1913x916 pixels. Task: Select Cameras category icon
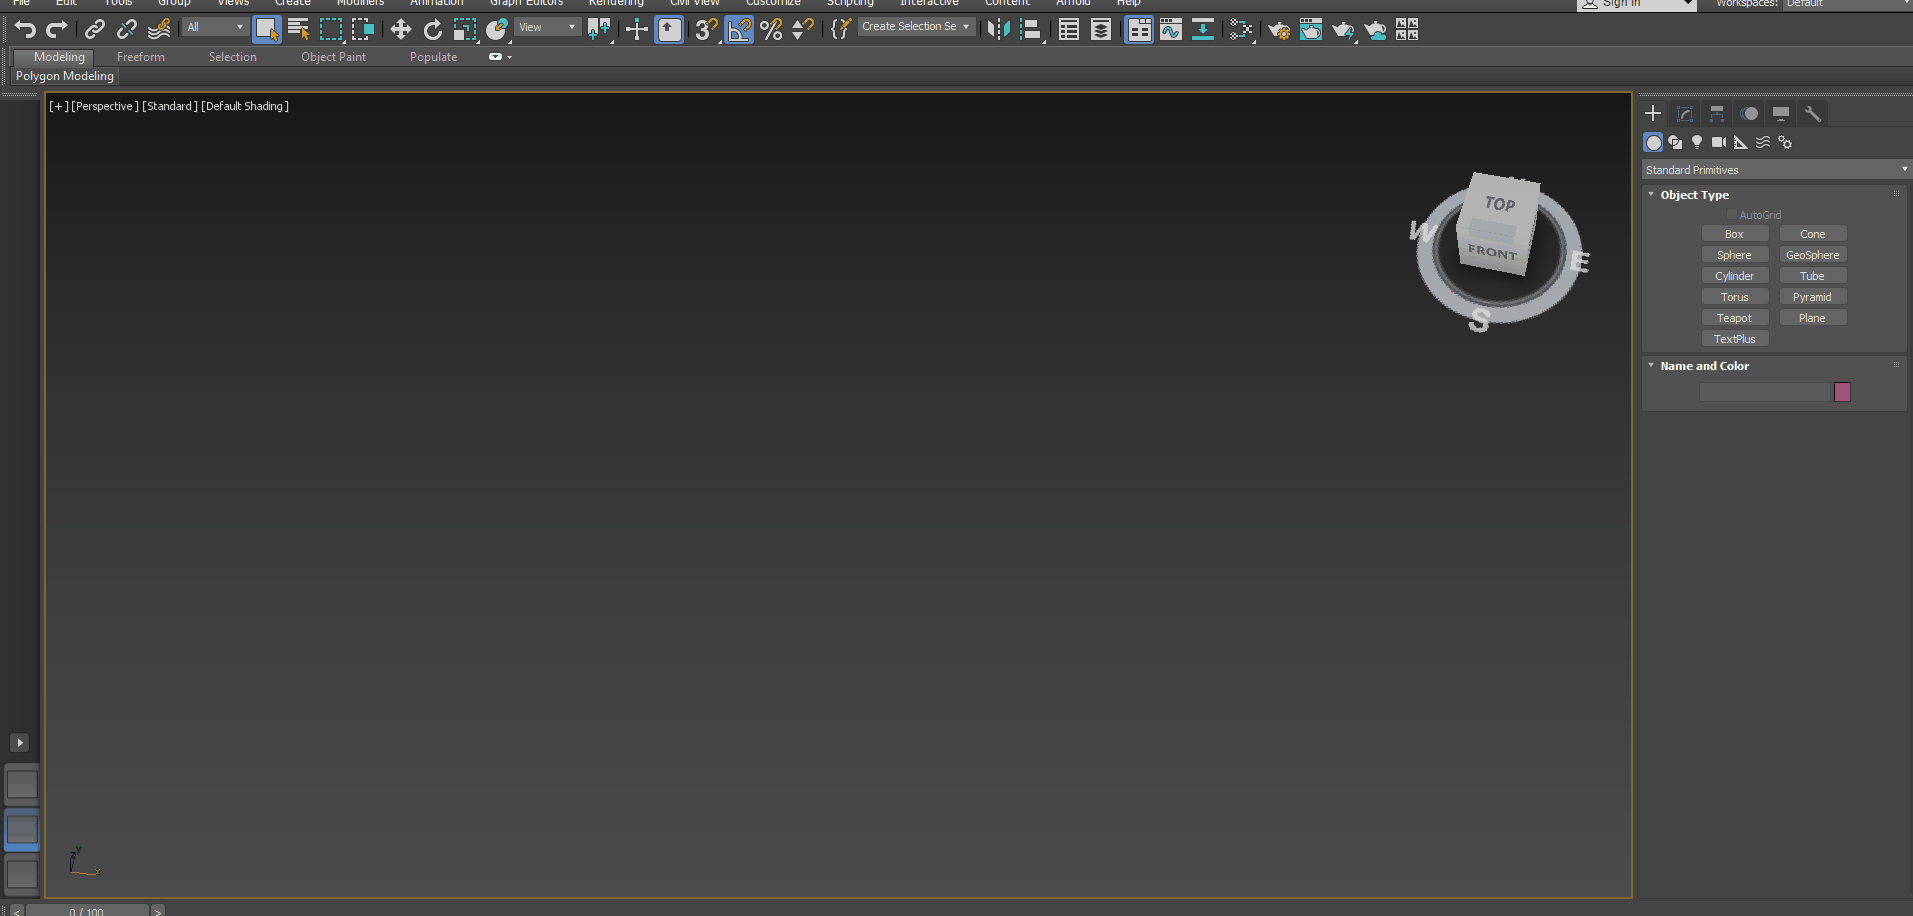(x=1719, y=142)
